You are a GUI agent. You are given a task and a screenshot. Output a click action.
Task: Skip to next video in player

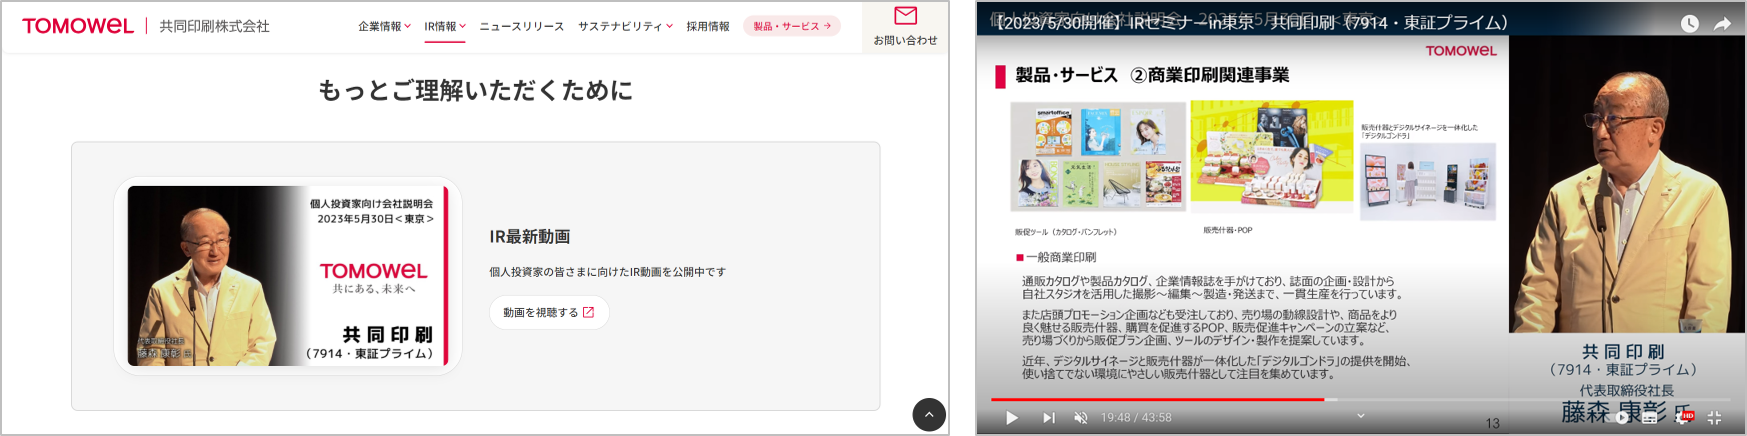coord(1048,418)
